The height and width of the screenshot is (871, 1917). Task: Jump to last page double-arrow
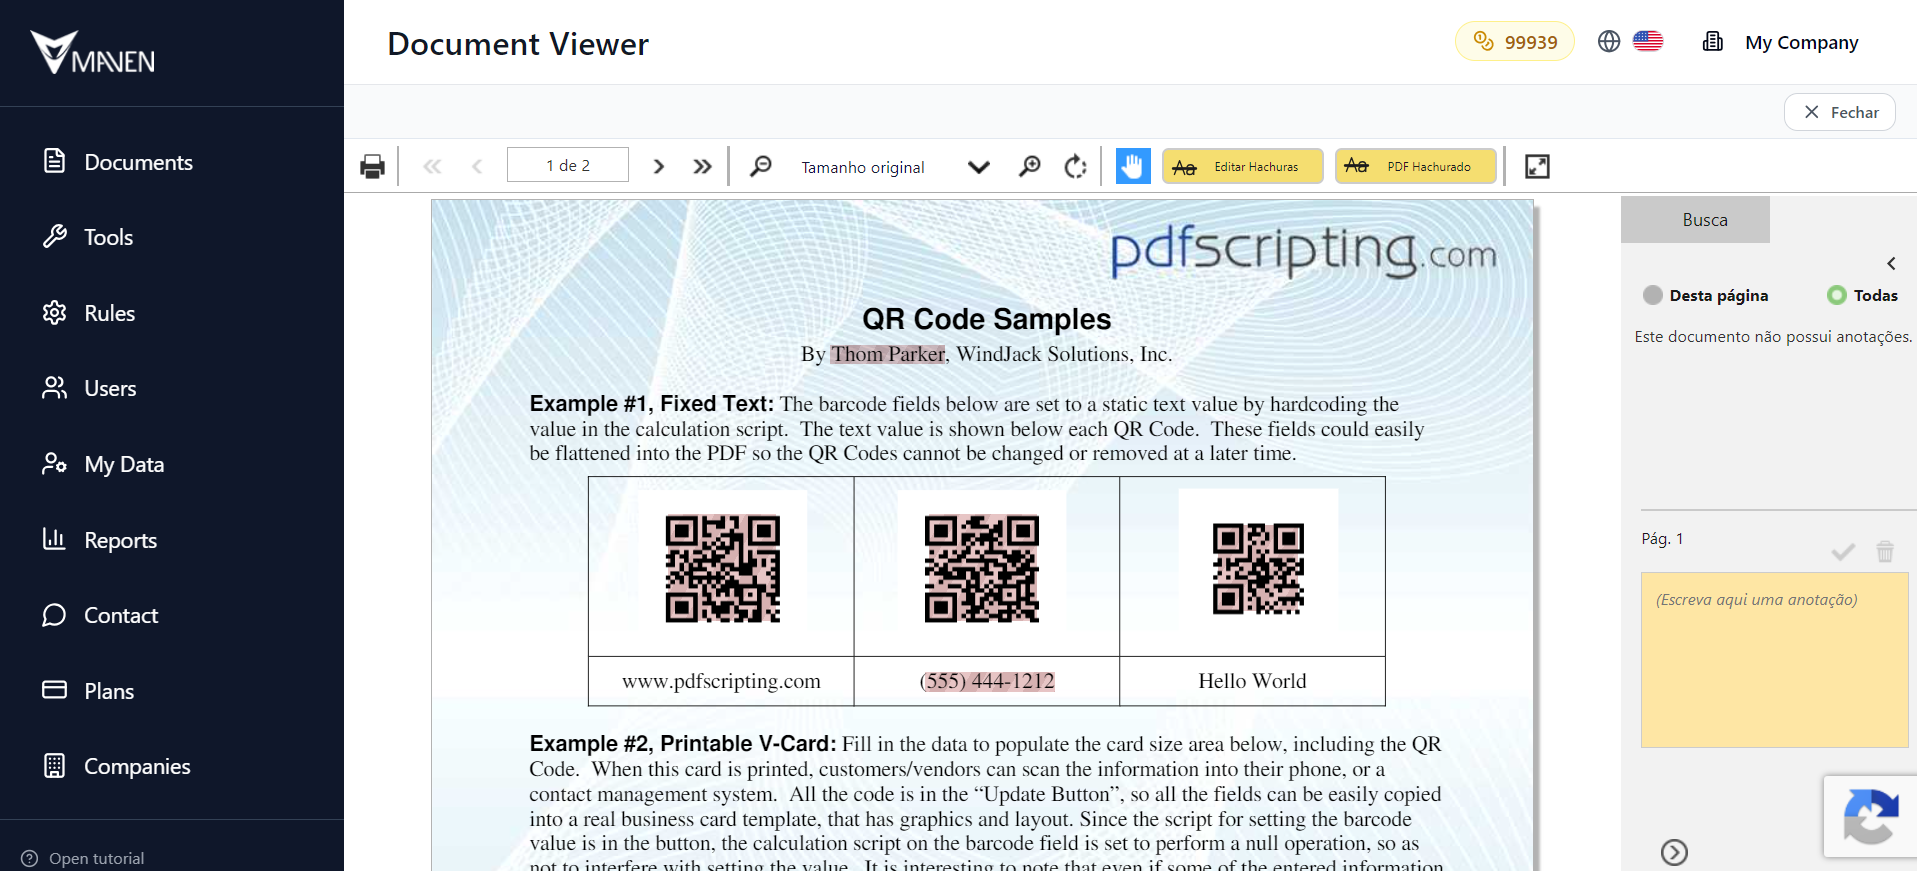point(702,166)
